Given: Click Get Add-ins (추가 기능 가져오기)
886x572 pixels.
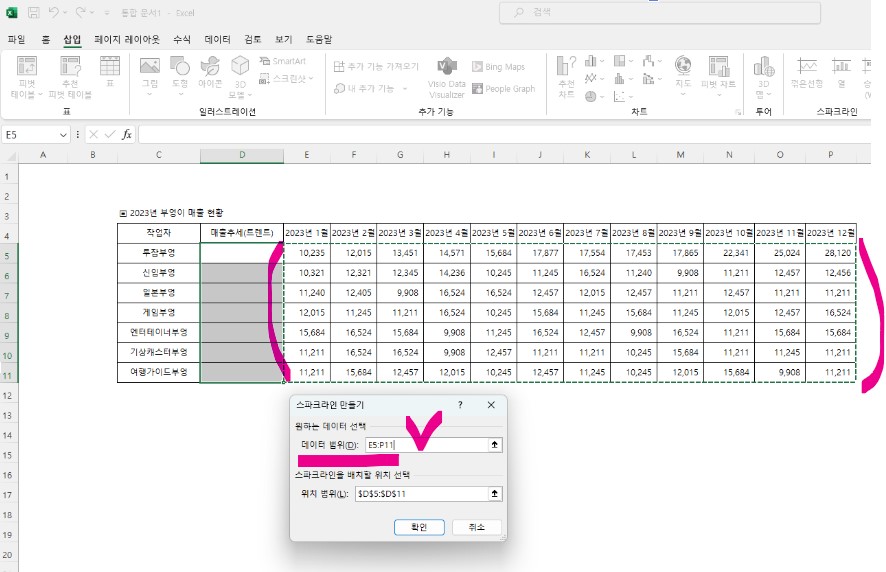Looking at the screenshot, I should (x=376, y=67).
